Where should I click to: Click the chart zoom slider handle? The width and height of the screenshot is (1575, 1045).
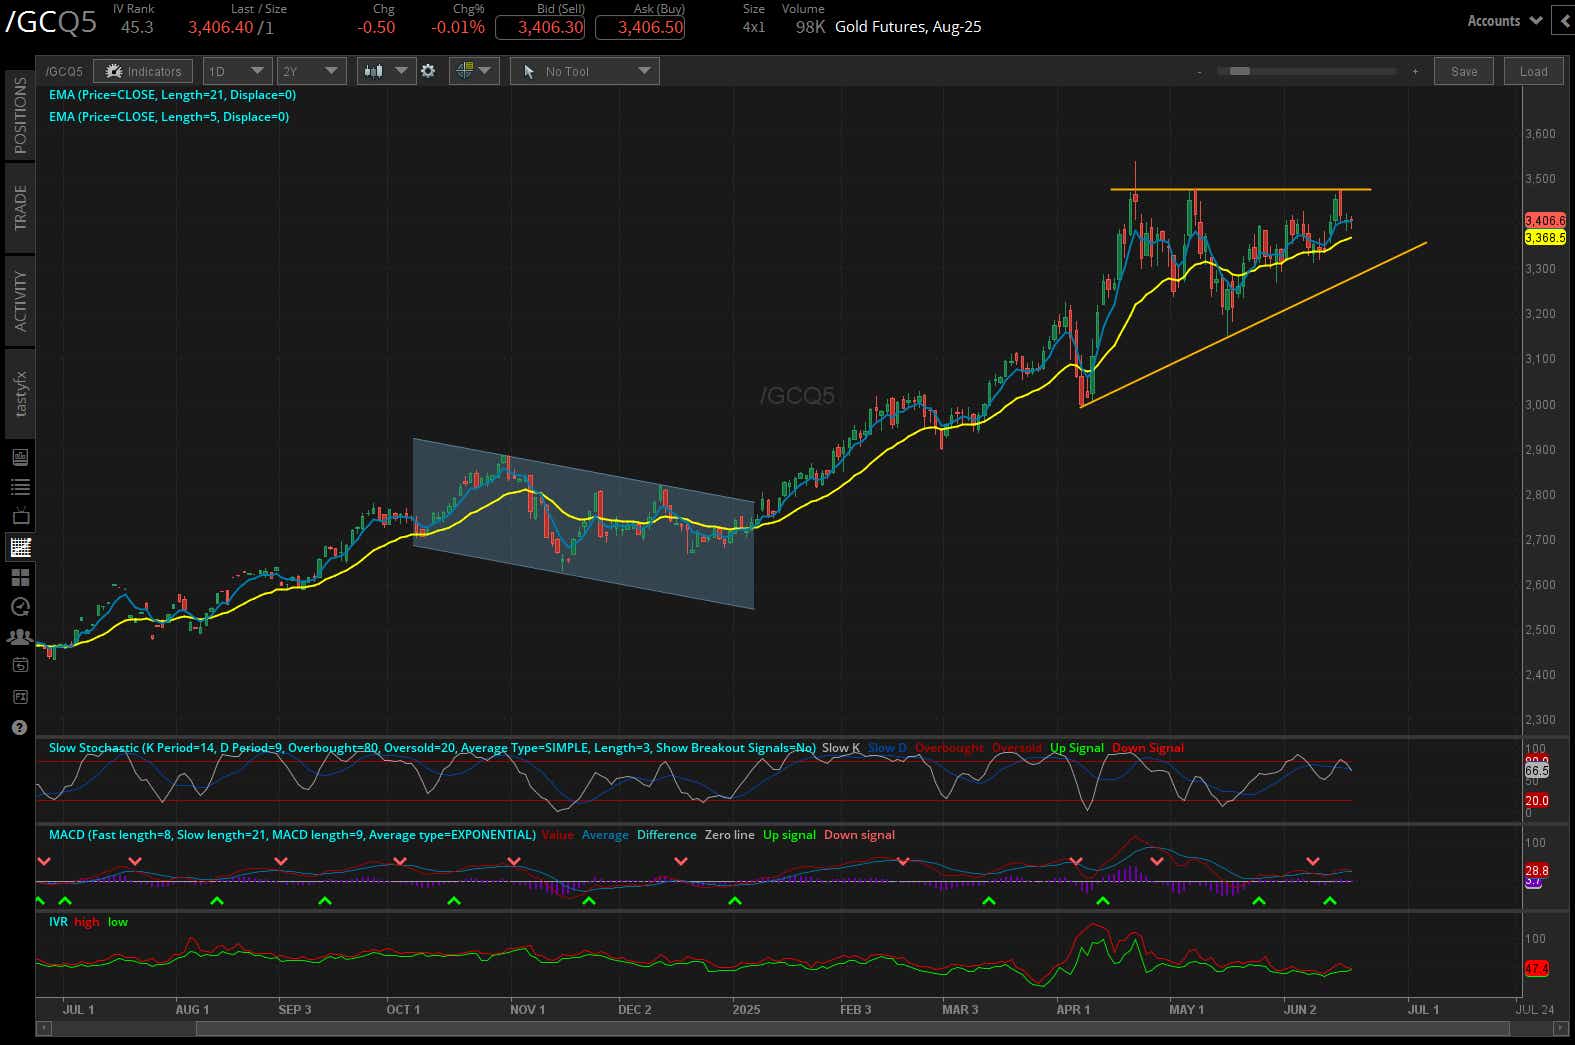point(1240,71)
